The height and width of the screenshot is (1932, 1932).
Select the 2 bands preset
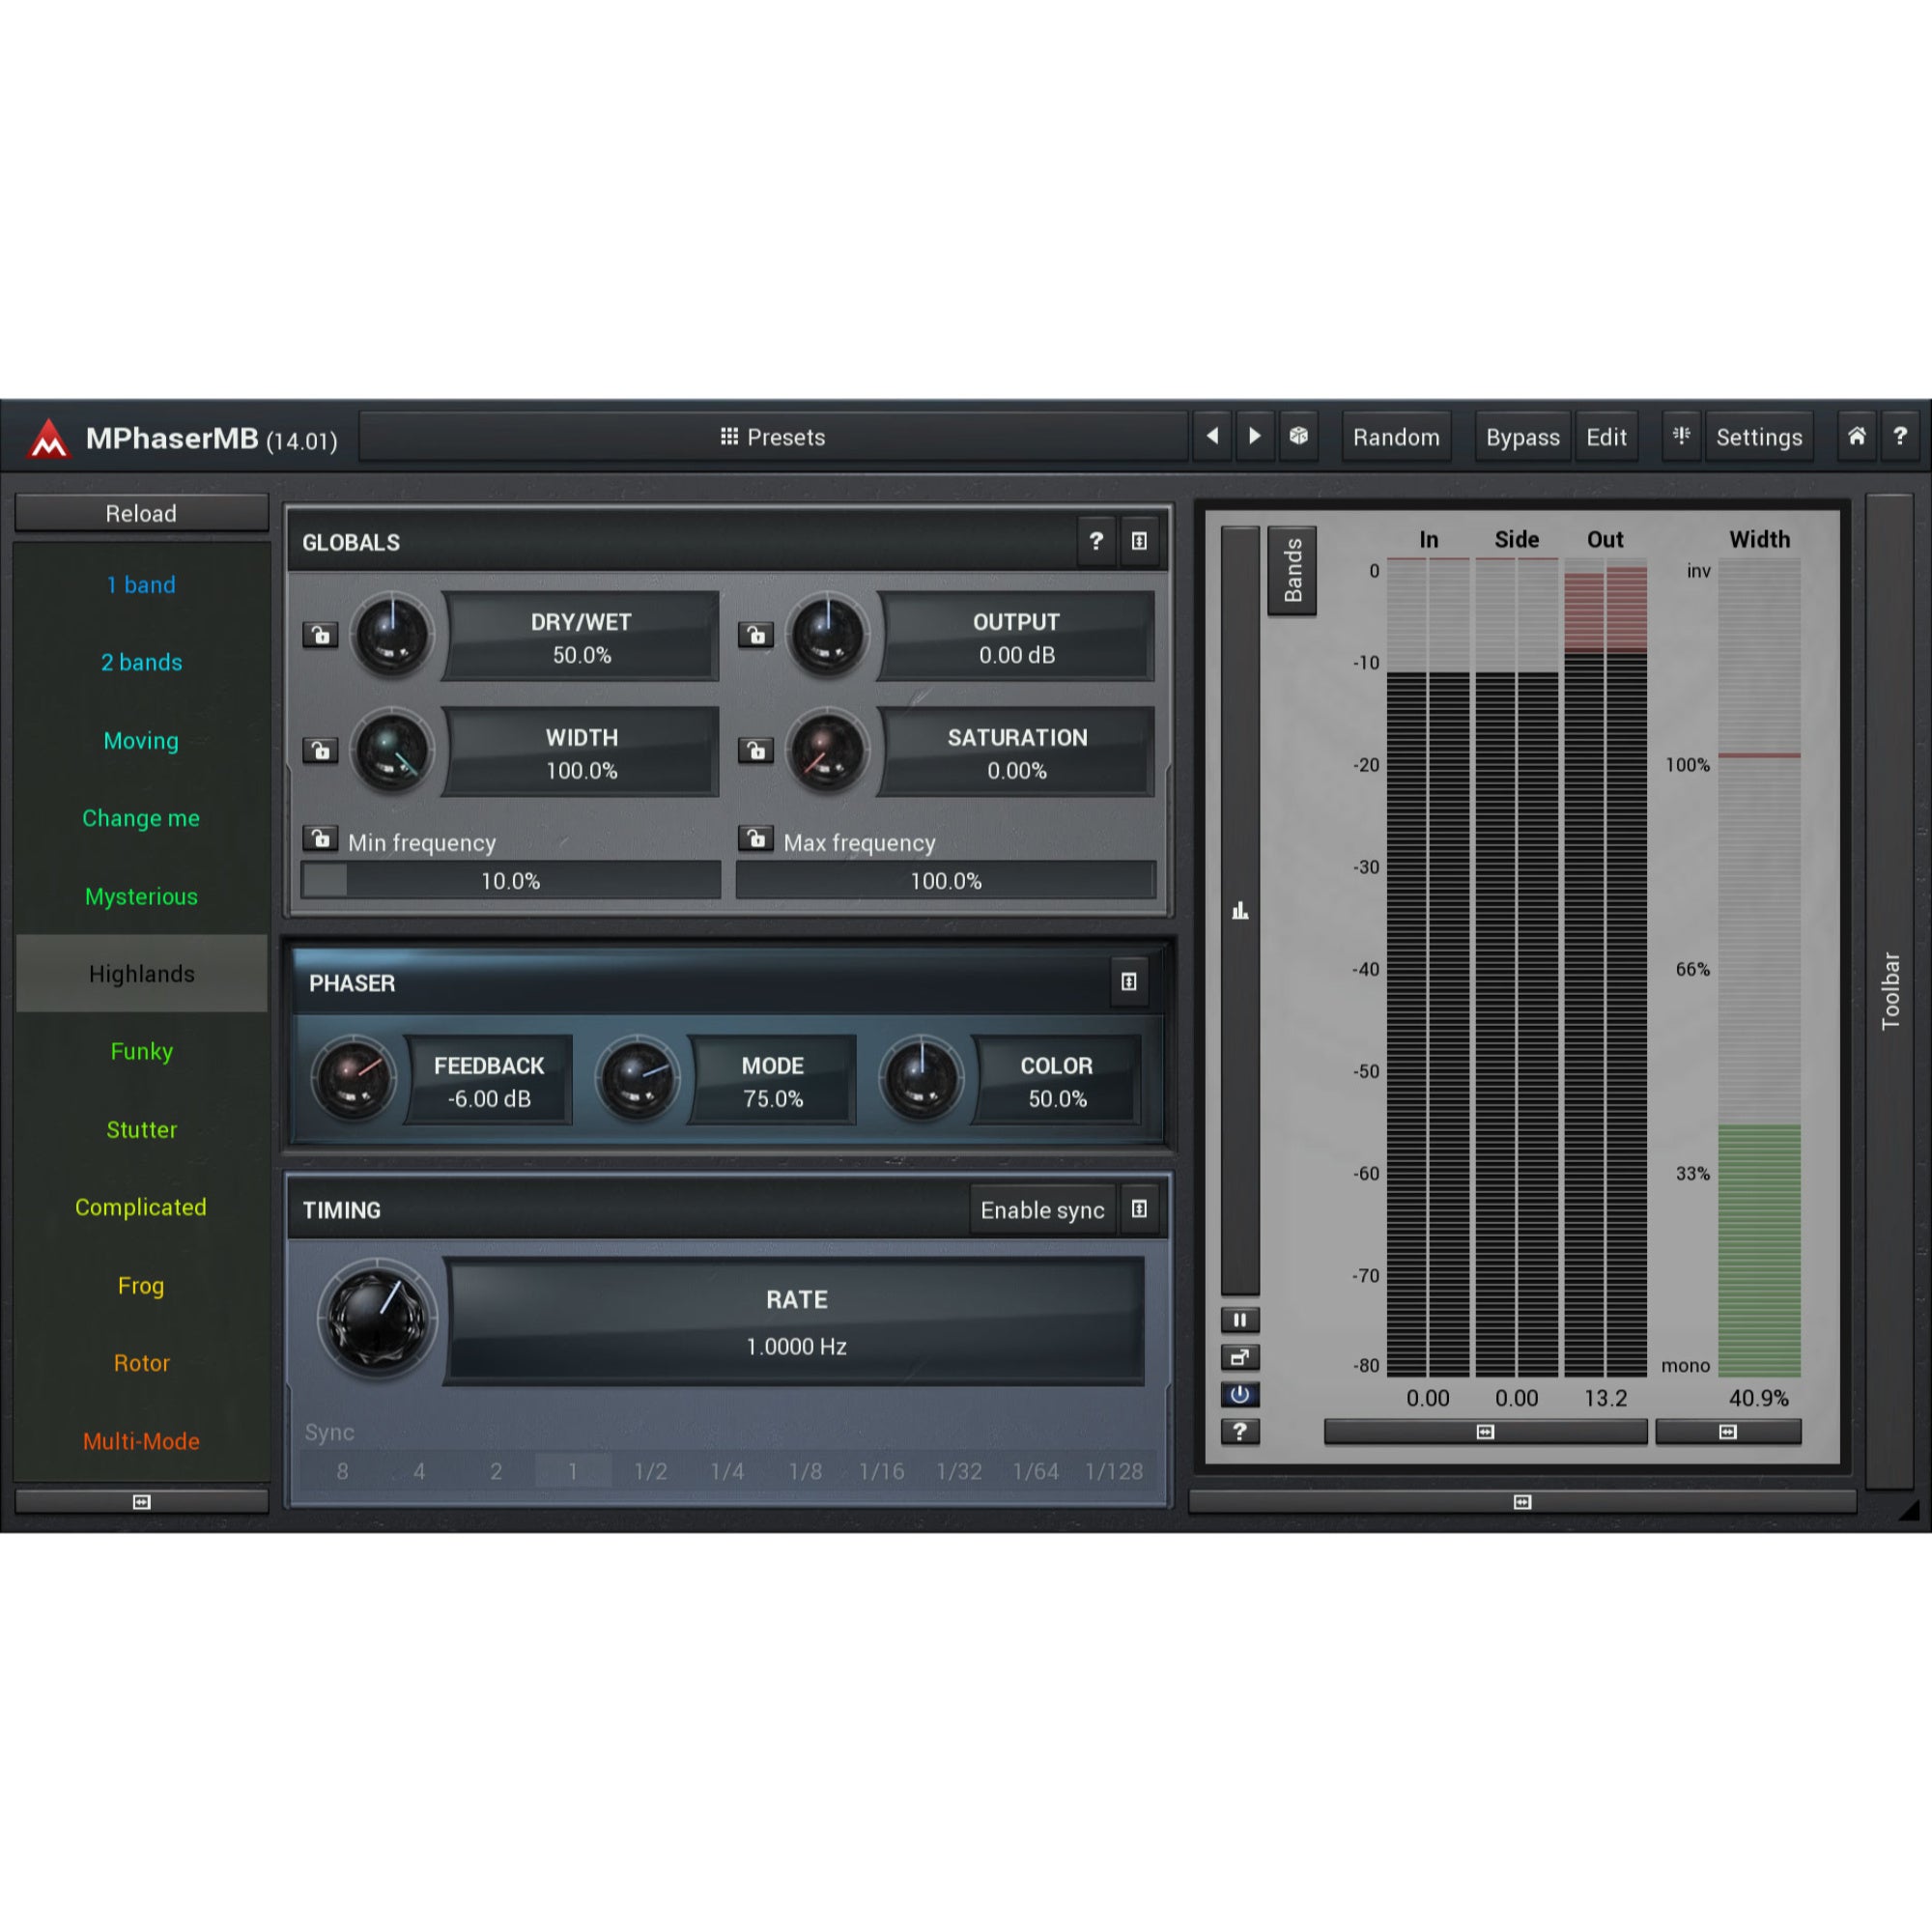tap(141, 662)
